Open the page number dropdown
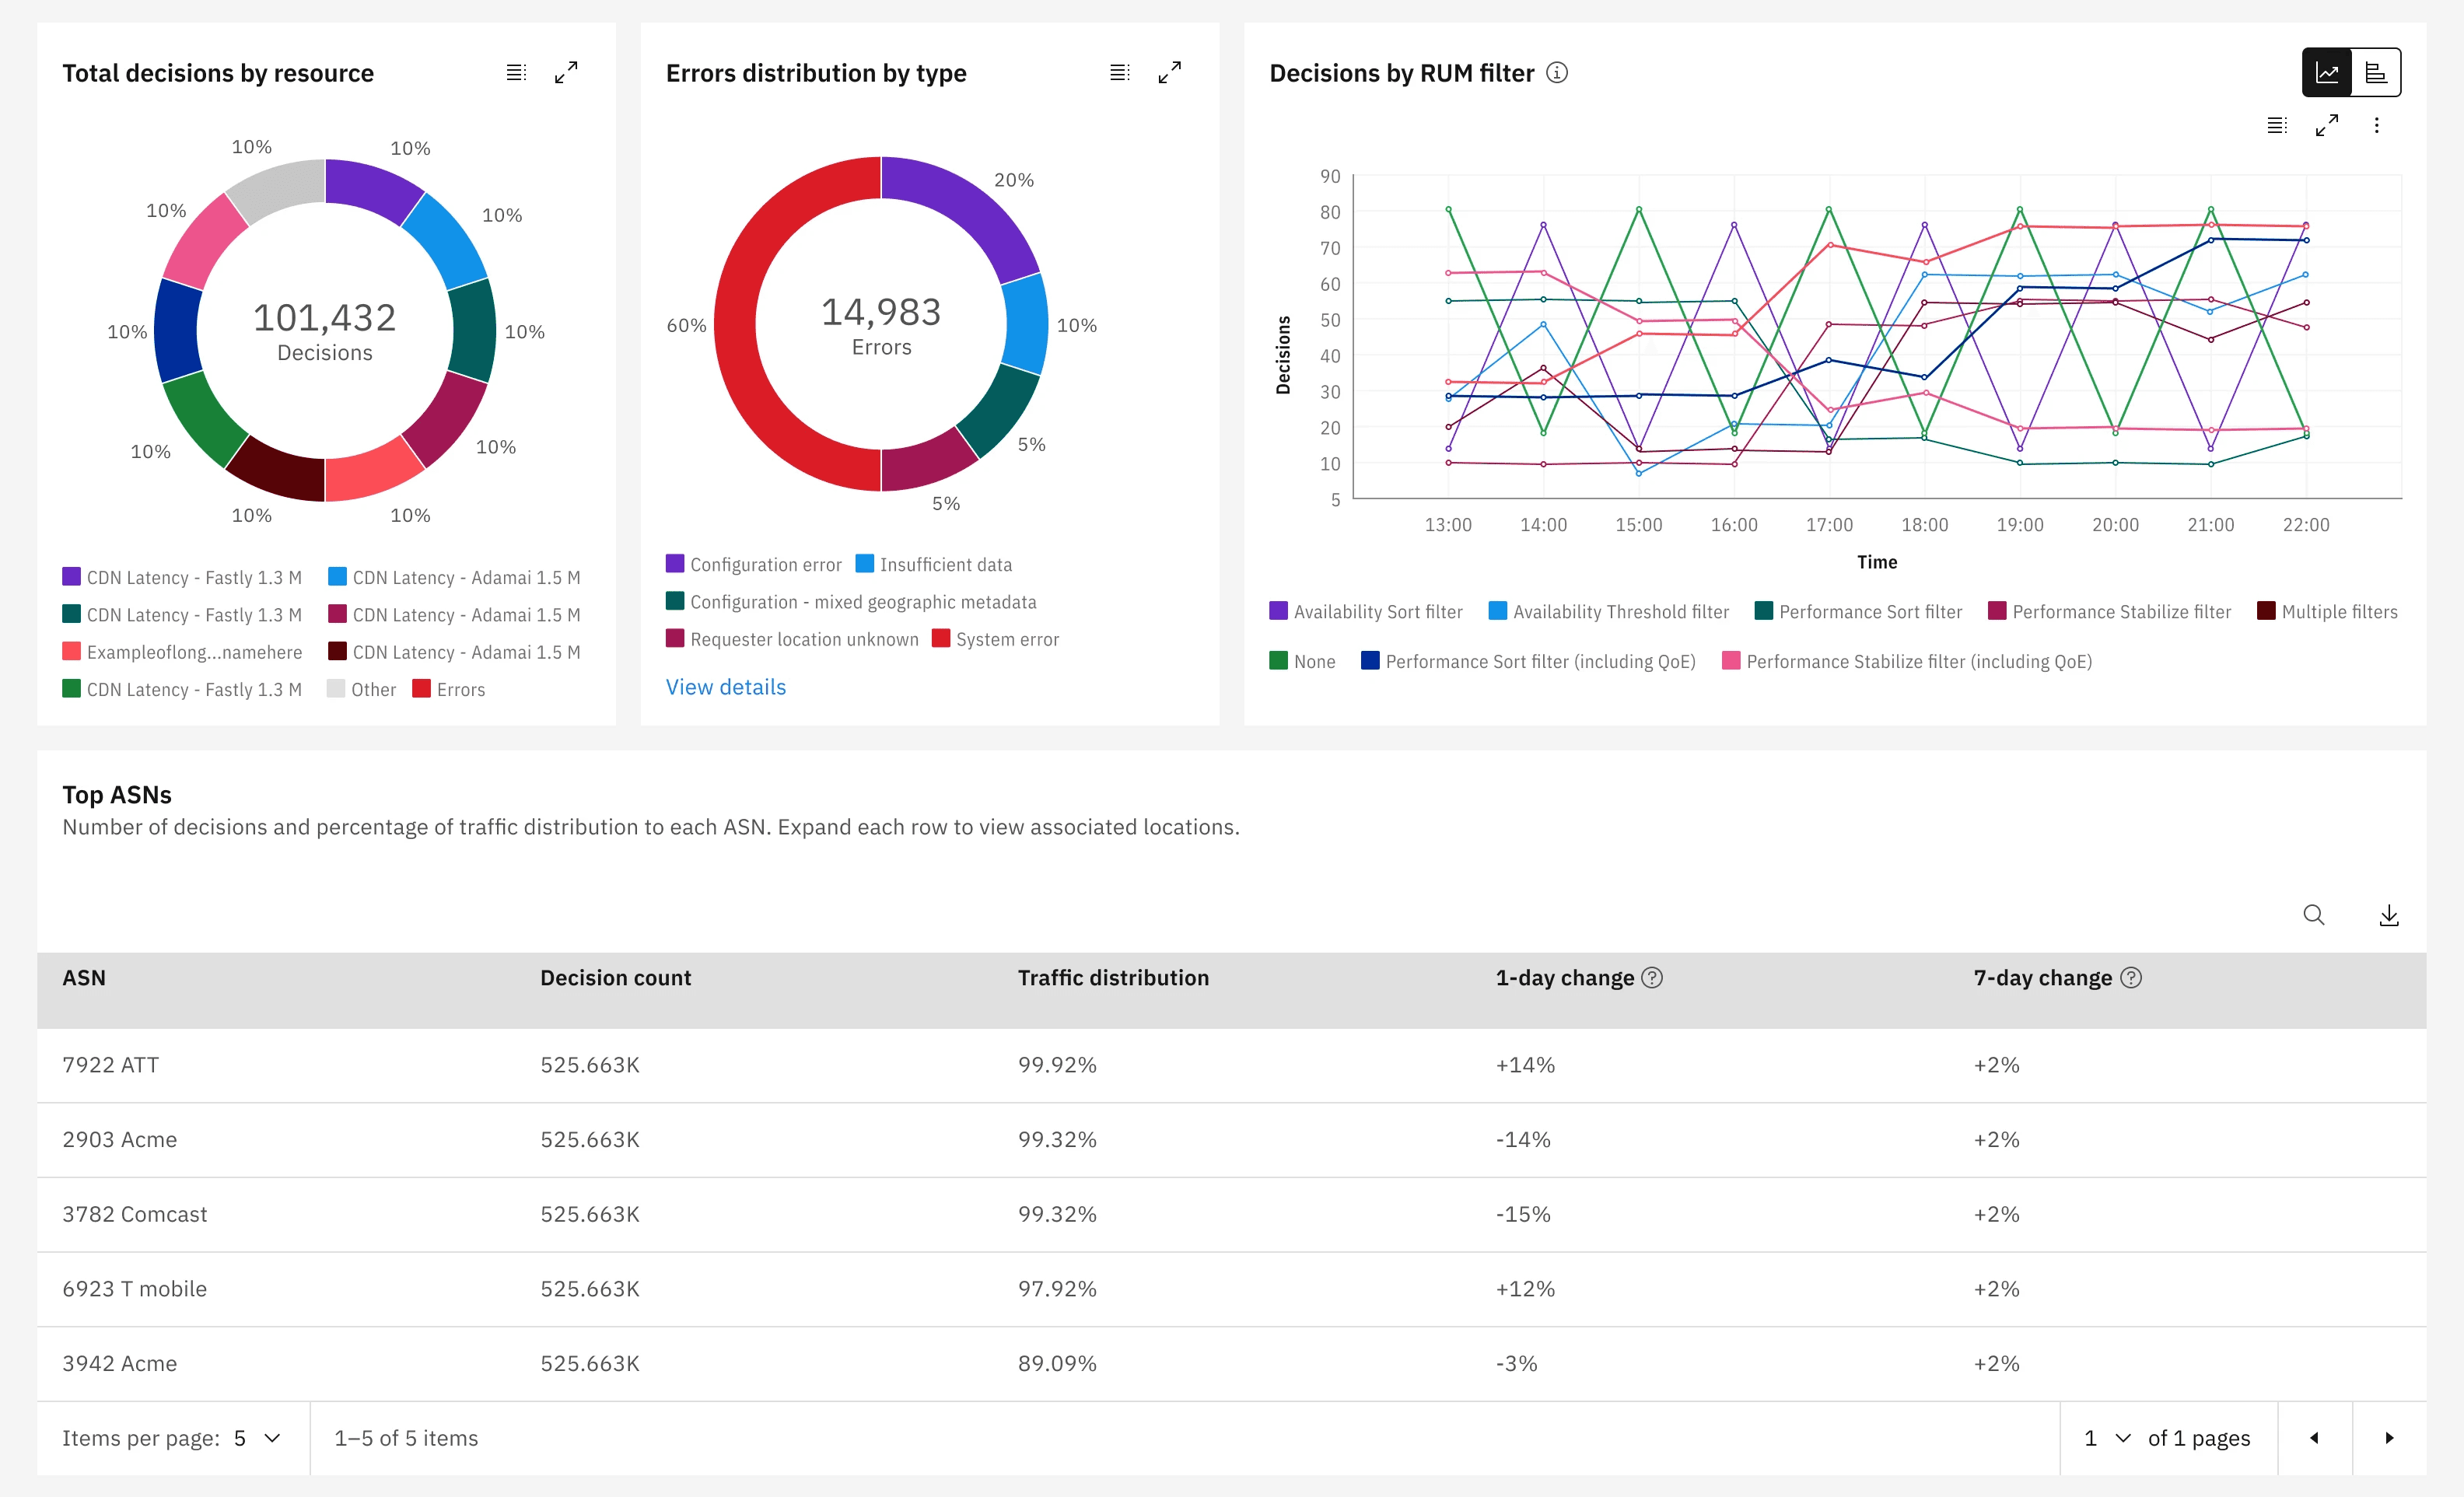The width and height of the screenshot is (2464, 1497). [x=2107, y=1438]
